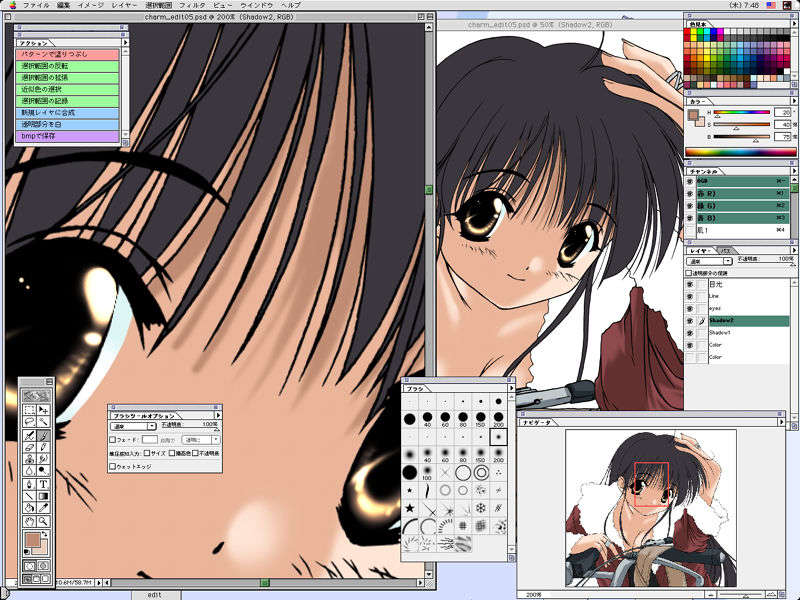Open the Layers palette flyout arrow
Image resolution: width=800 pixels, height=600 pixels.
tap(793, 251)
